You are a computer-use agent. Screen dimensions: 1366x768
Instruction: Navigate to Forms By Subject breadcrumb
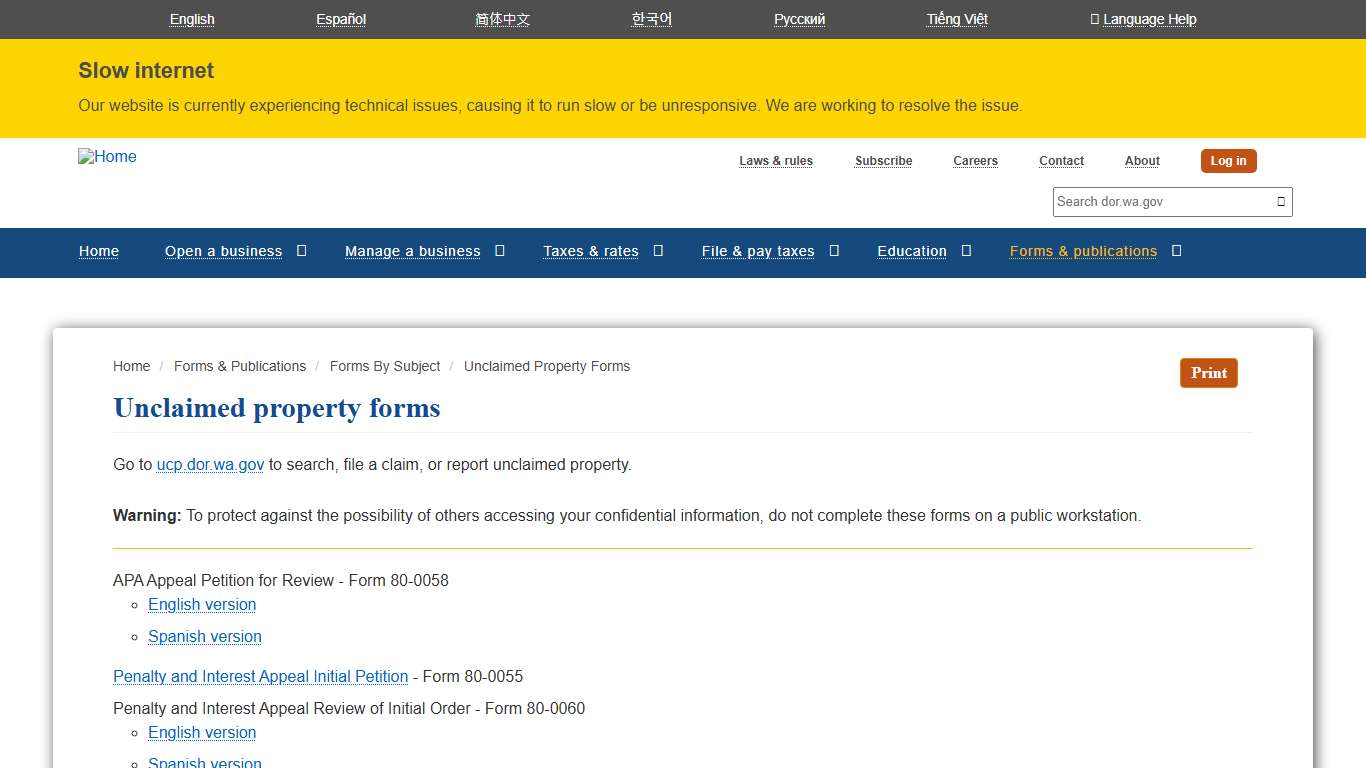(x=384, y=366)
